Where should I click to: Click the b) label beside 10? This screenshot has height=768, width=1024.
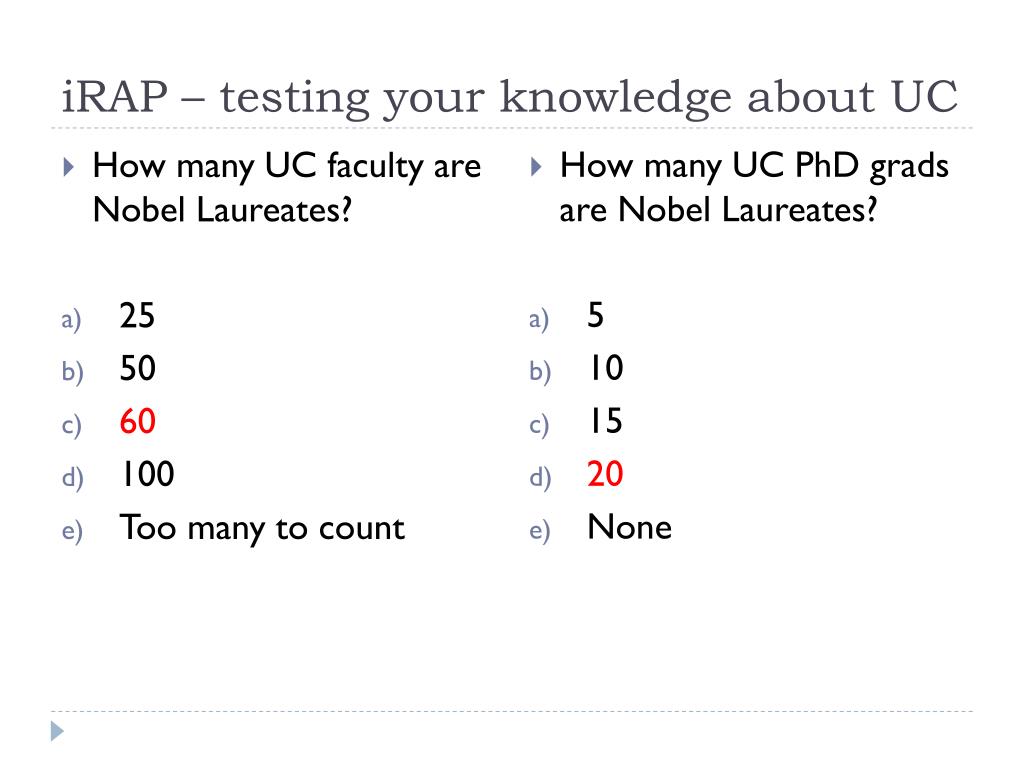(540, 374)
